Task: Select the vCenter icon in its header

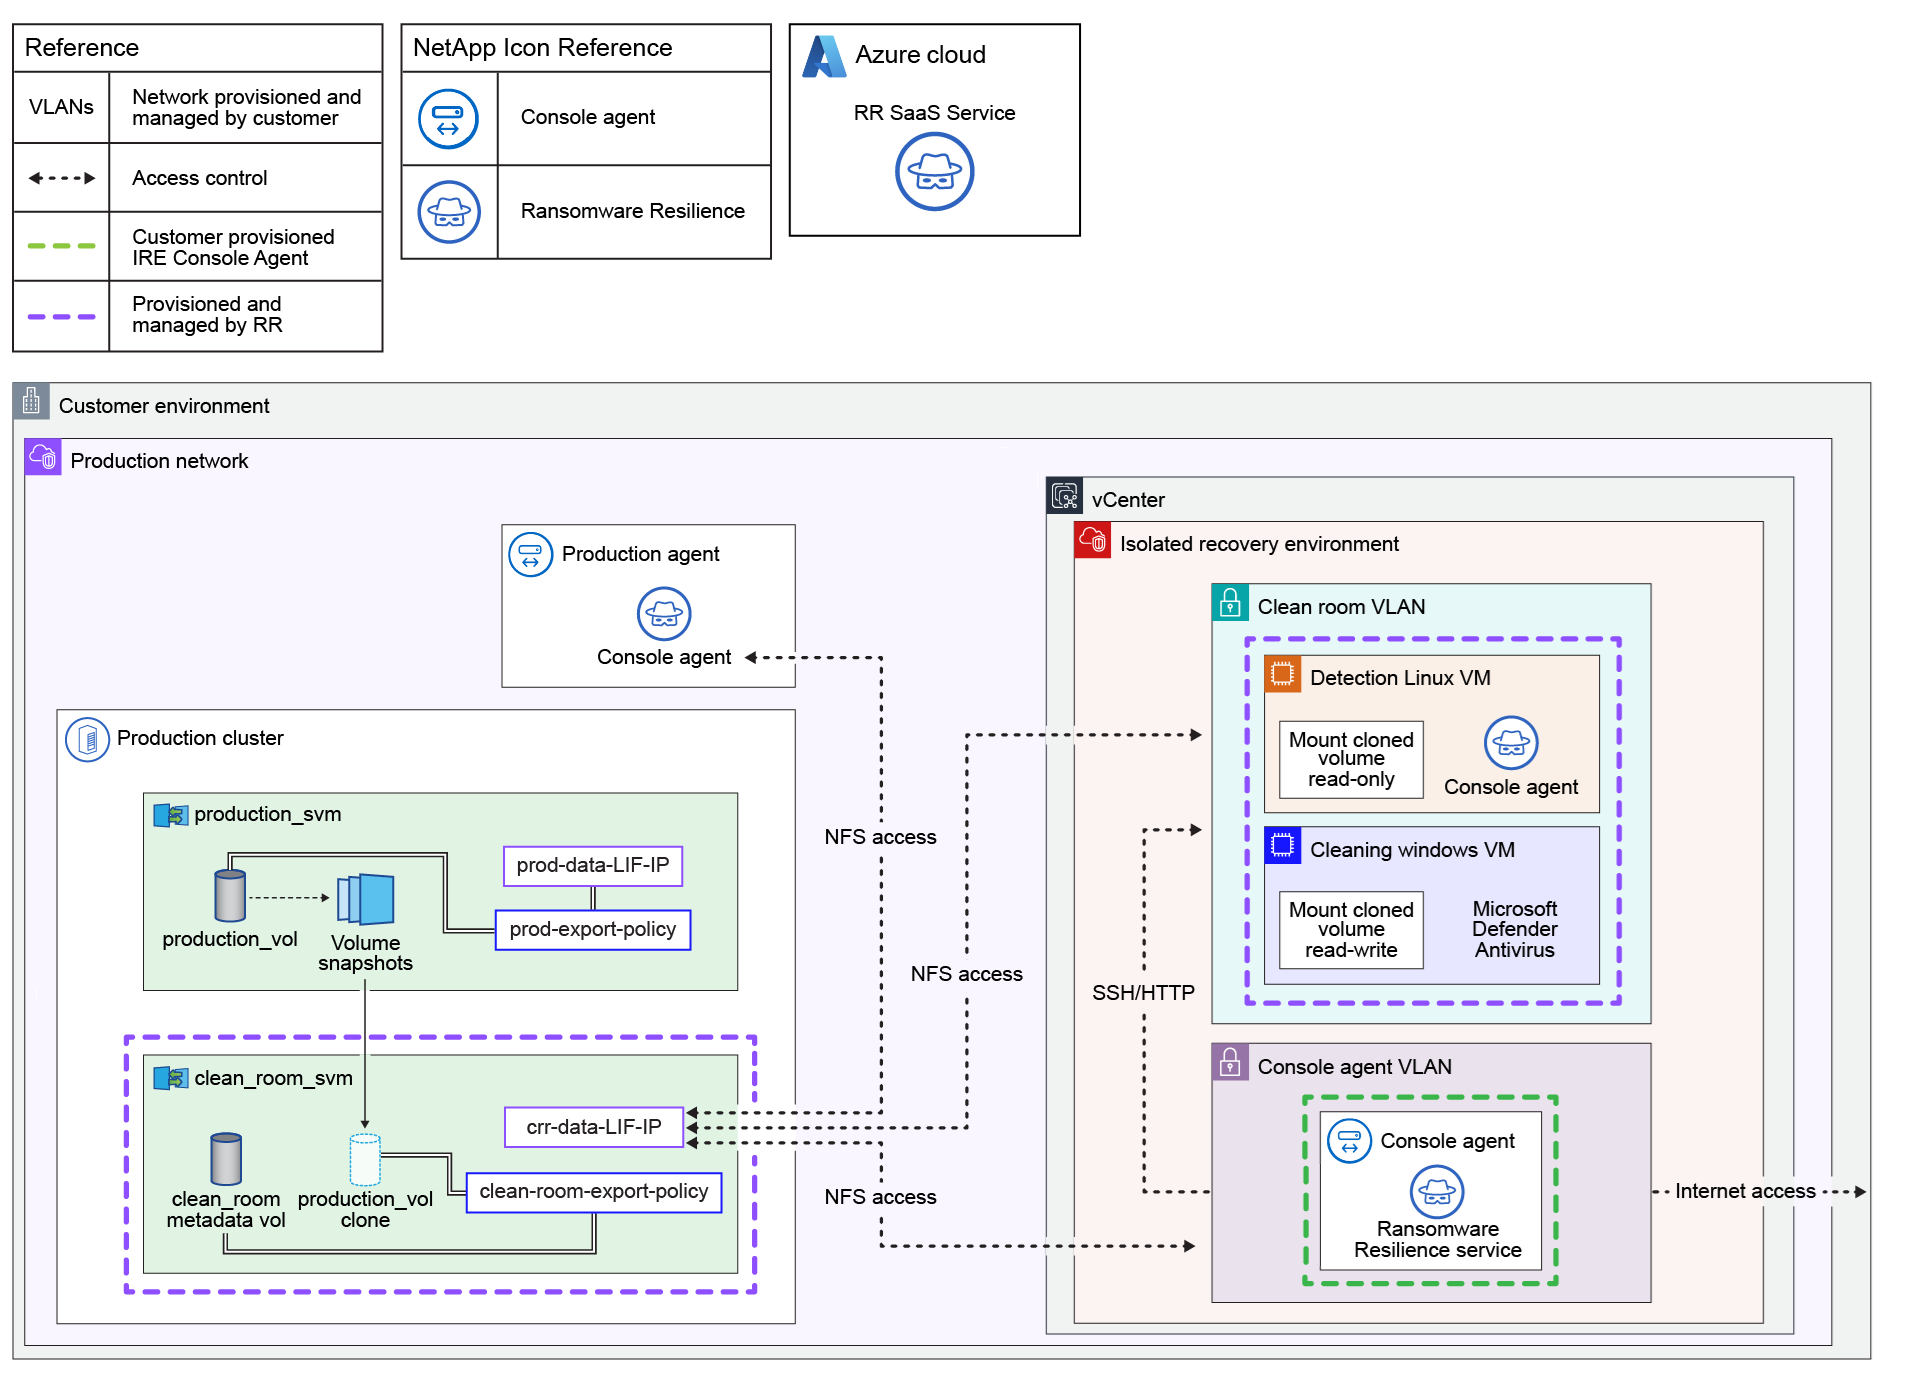Action: pos(1065,494)
